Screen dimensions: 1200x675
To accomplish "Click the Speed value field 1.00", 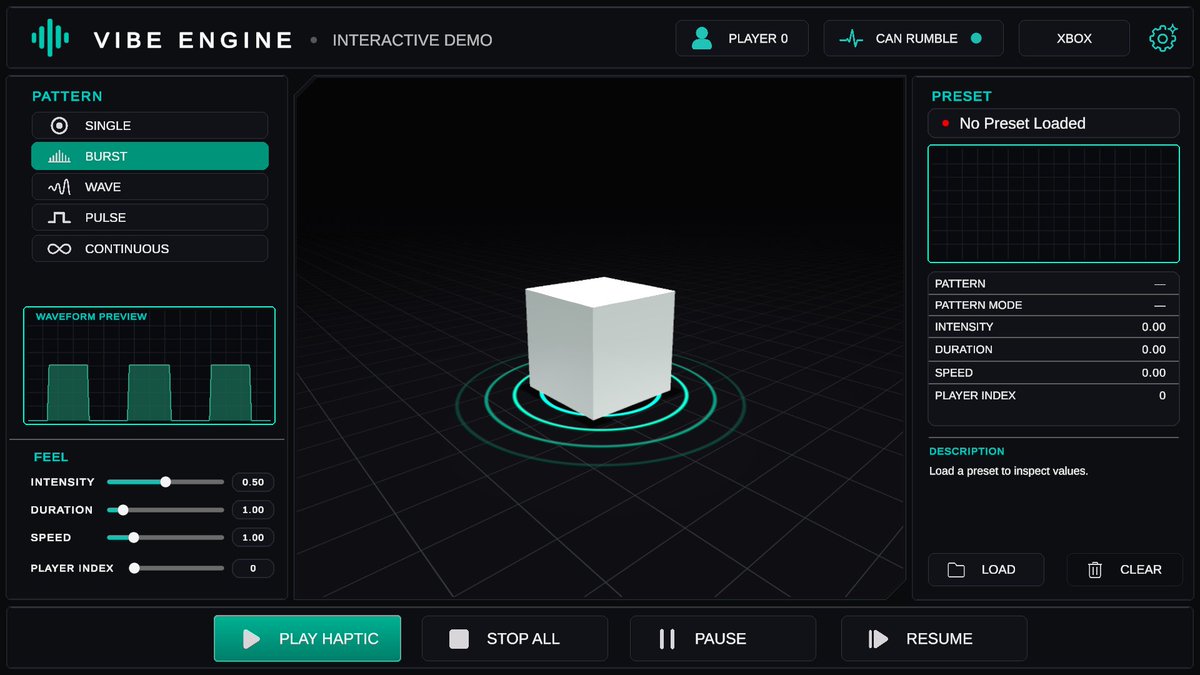I will 253,538.
